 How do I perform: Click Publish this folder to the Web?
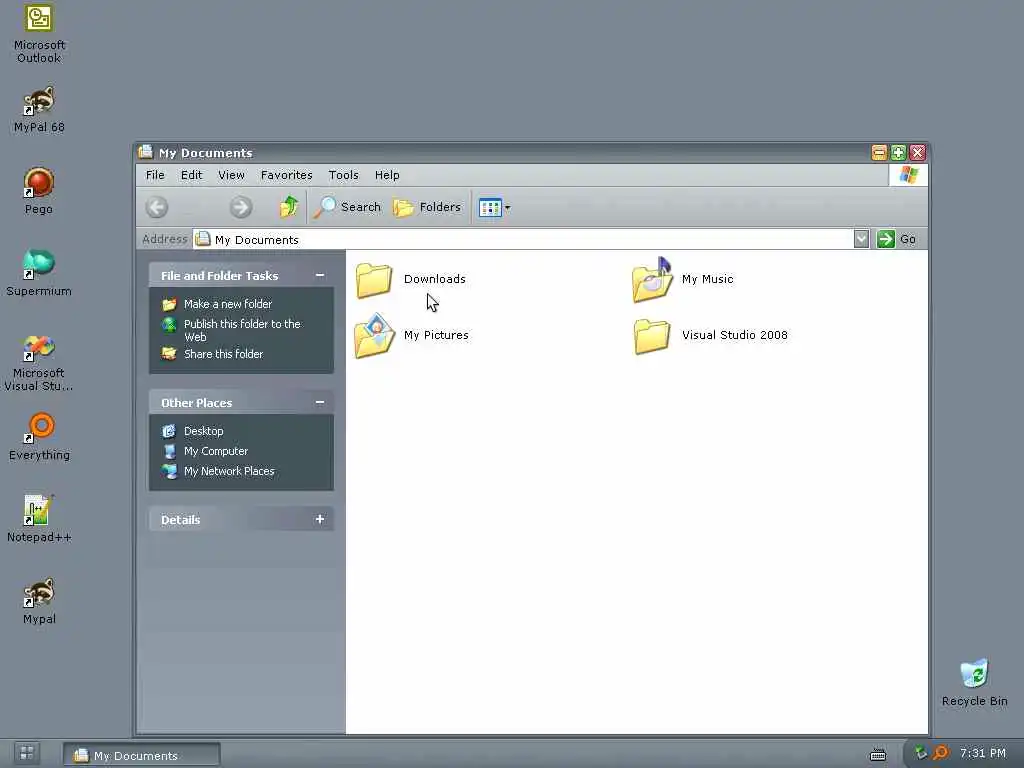pos(242,330)
